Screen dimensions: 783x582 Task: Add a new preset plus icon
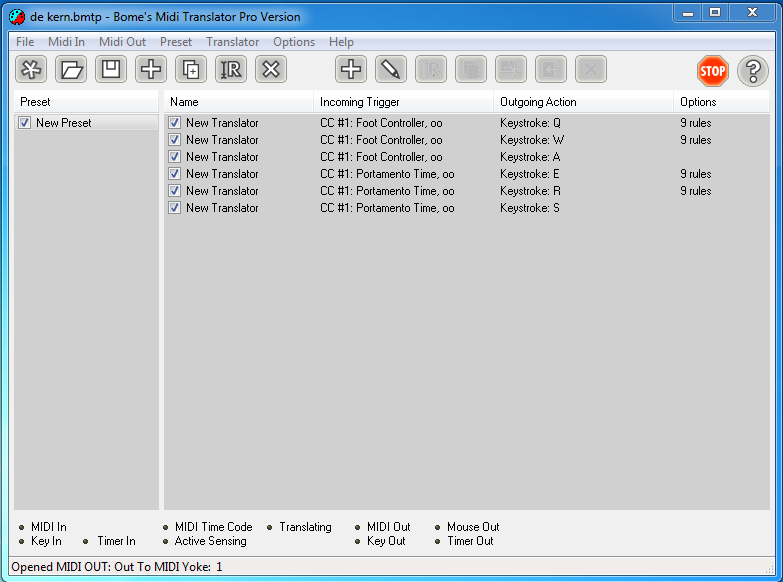pos(151,69)
